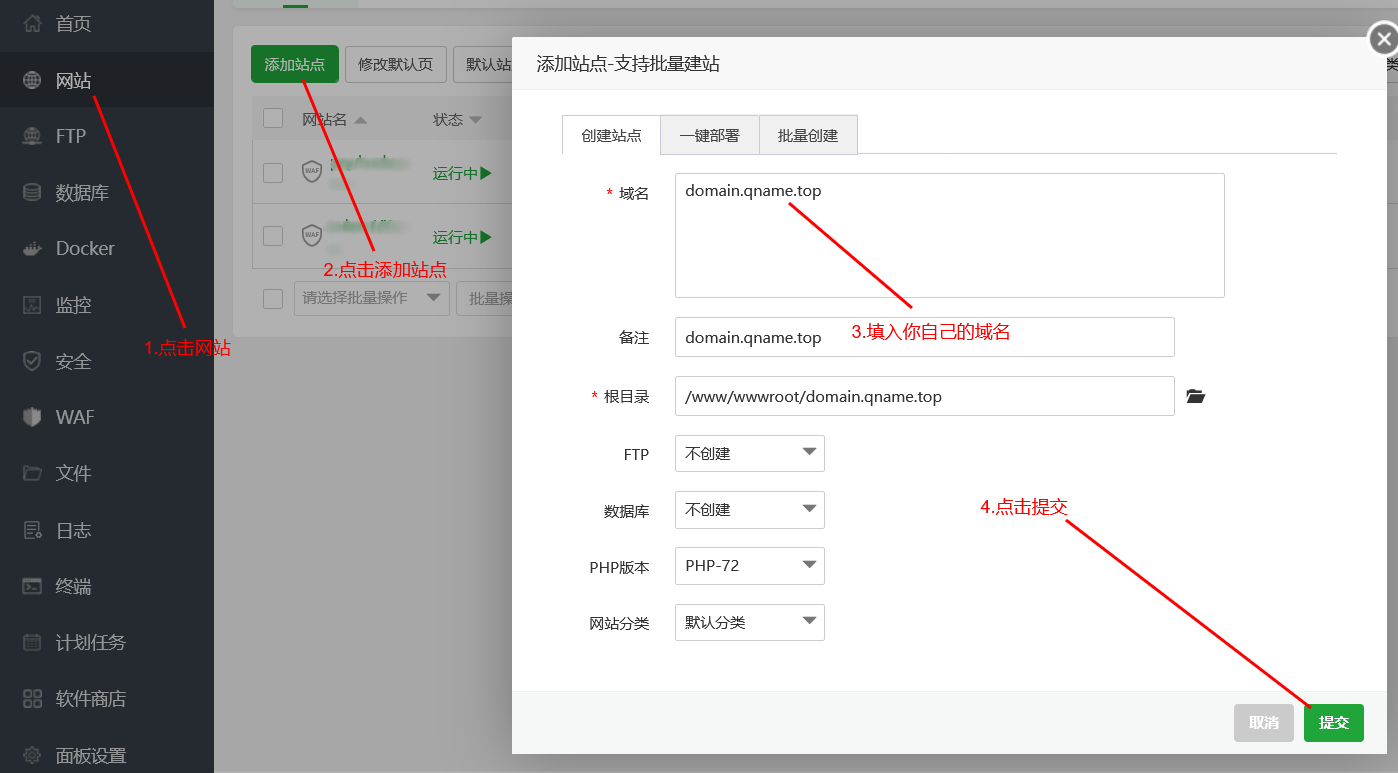Viewport: 1398px width, 773px height.
Task: Click the folder browse icon beside root directory
Action: click(1195, 397)
